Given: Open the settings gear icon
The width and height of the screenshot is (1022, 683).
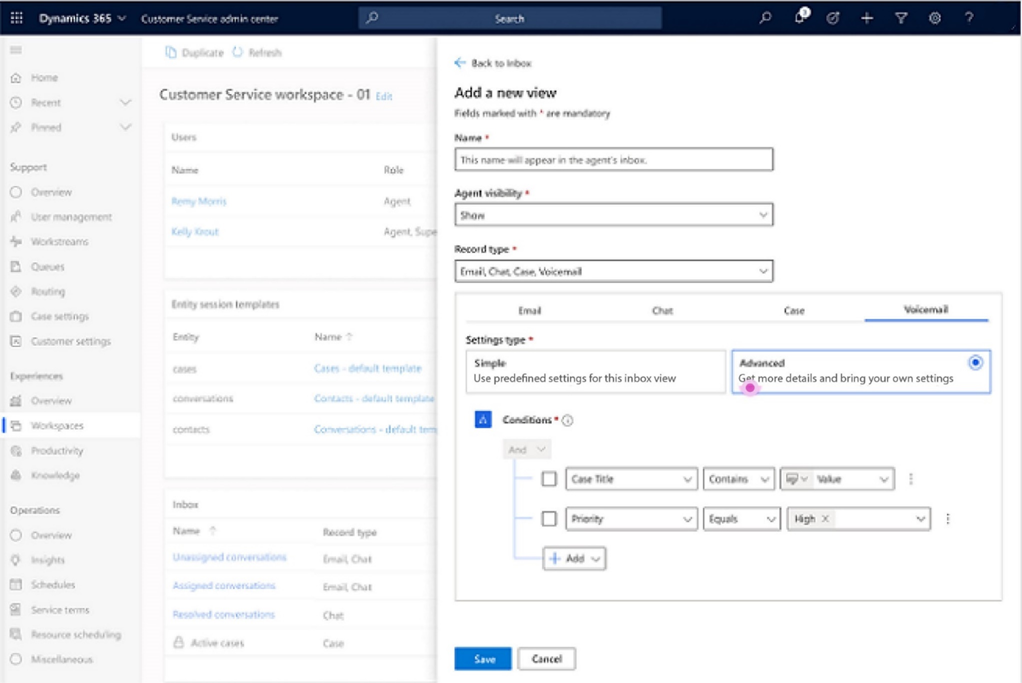Looking at the screenshot, I should click(935, 18).
